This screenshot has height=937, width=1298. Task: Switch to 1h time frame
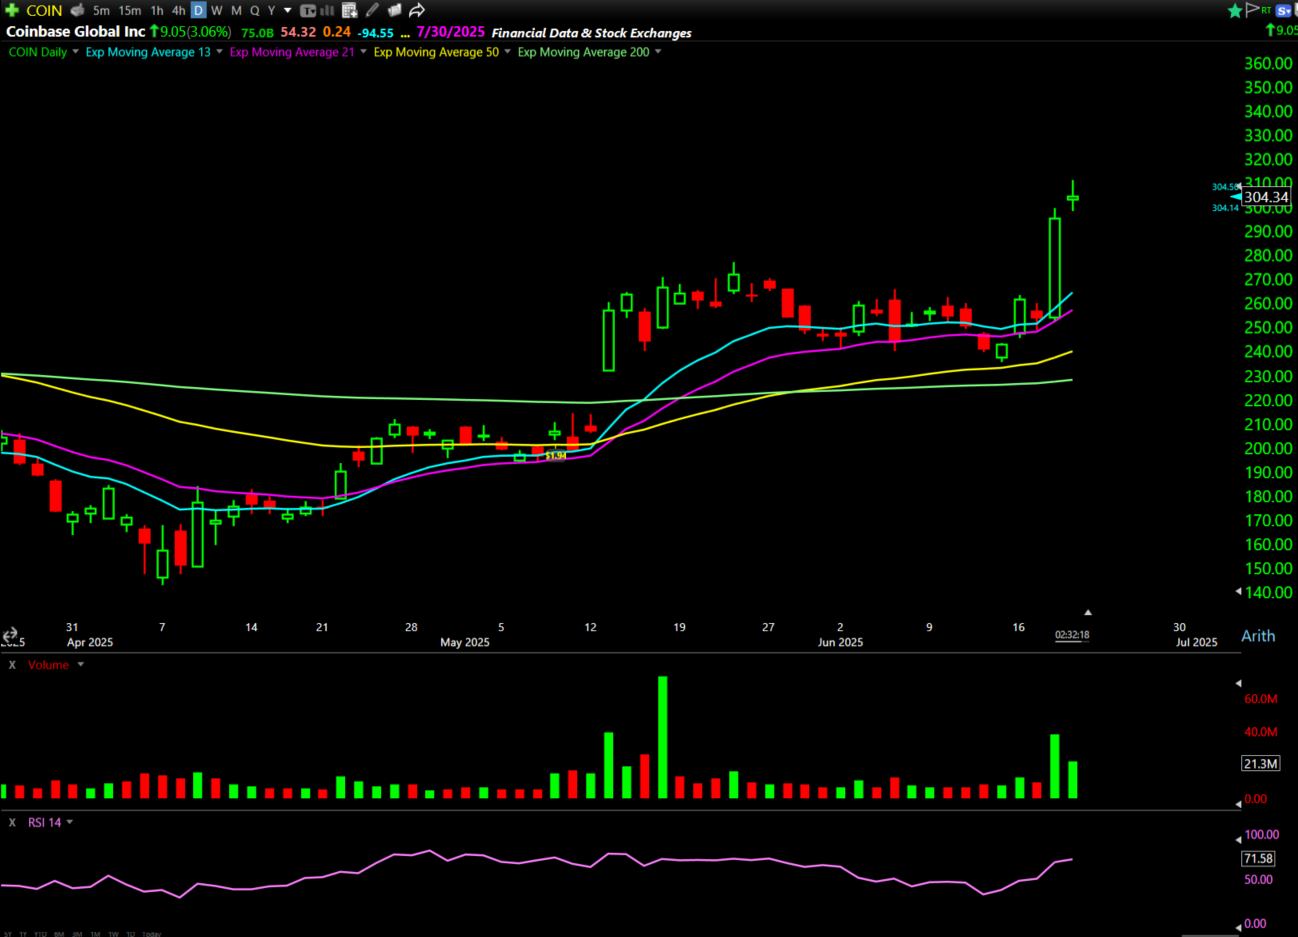coord(157,10)
